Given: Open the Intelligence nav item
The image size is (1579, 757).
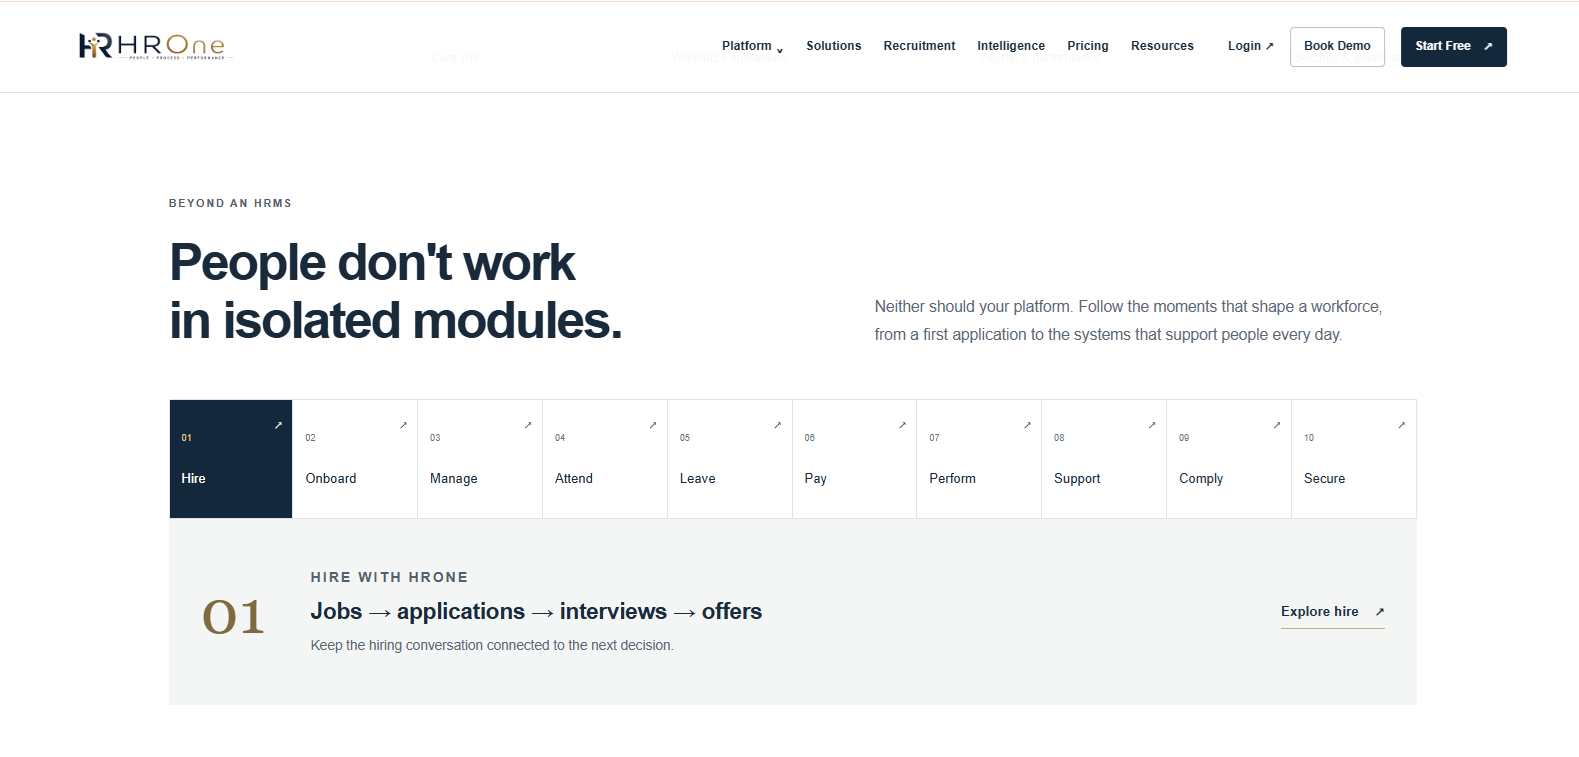Looking at the screenshot, I should [x=1011, y=46].
